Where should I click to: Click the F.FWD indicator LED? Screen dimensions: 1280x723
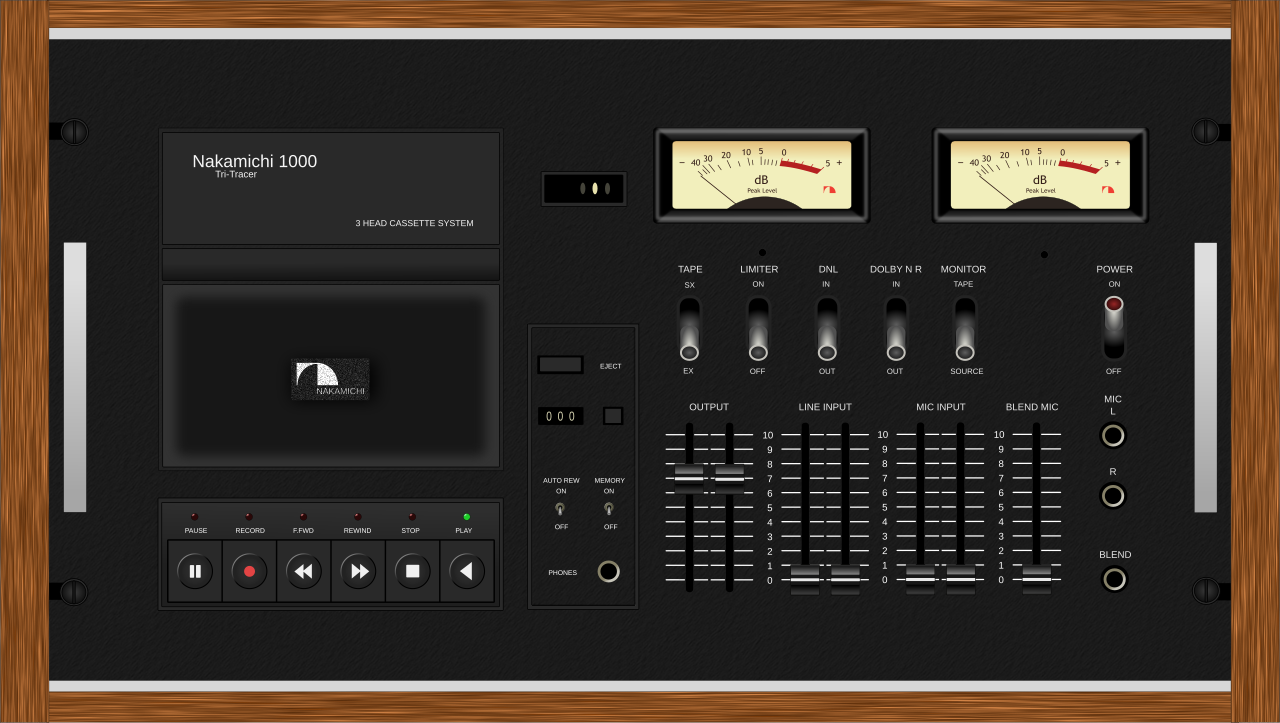(304, 517)
